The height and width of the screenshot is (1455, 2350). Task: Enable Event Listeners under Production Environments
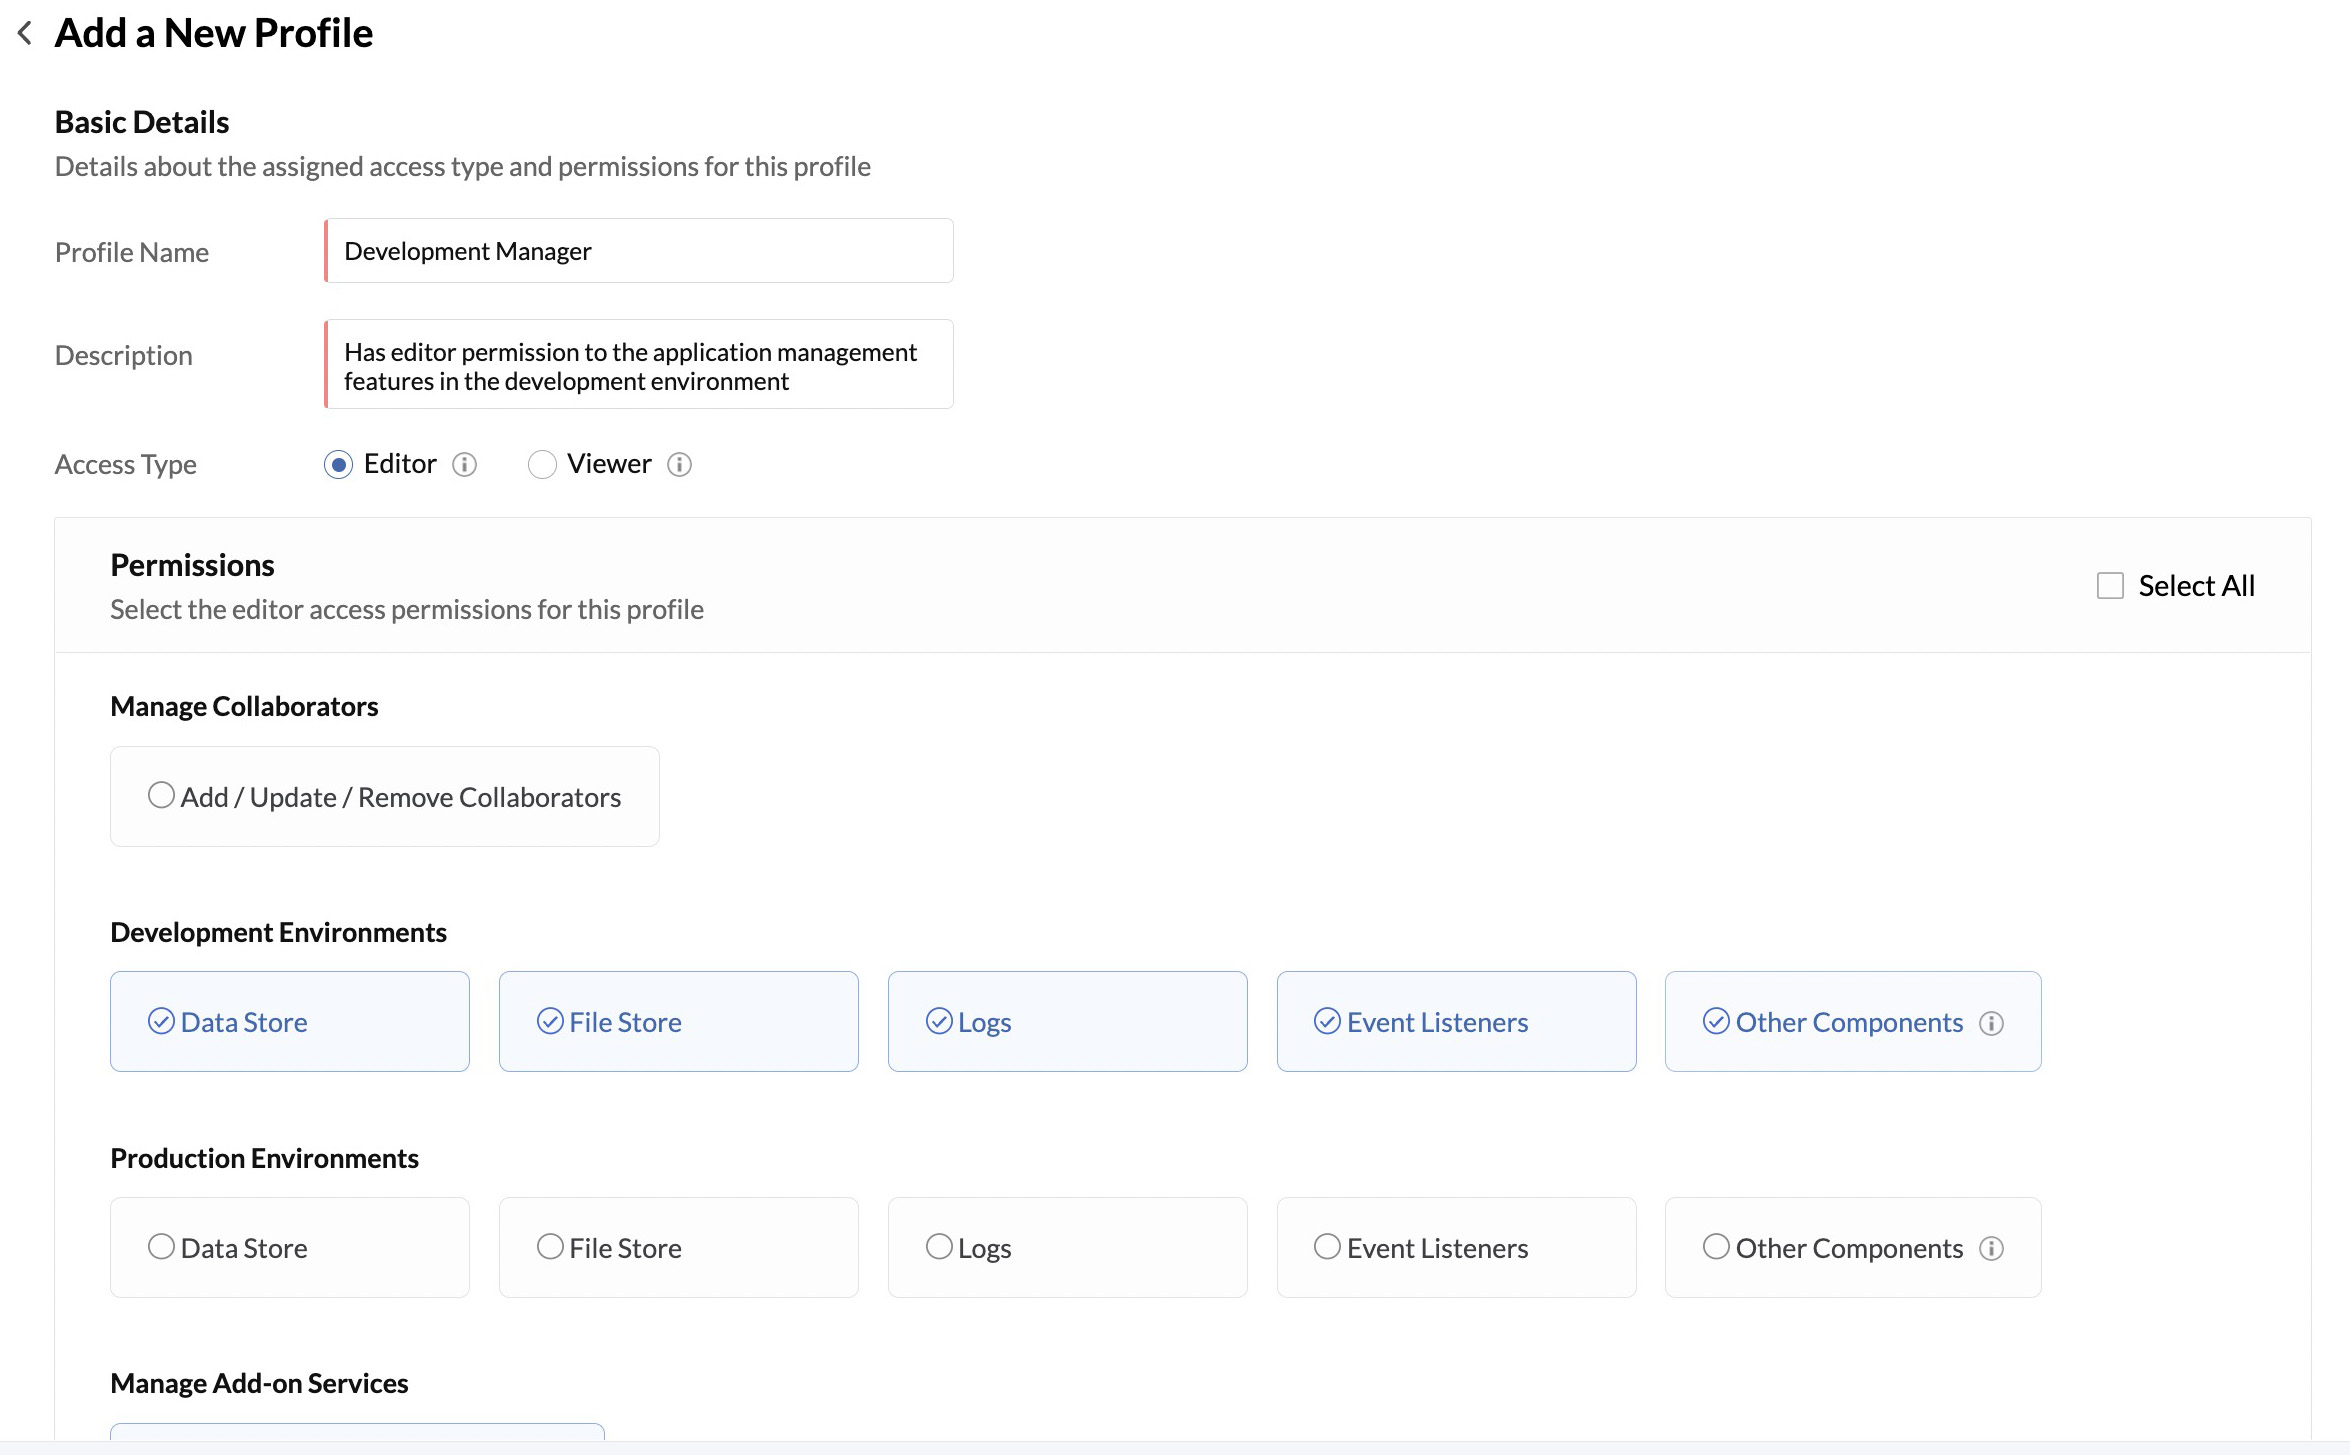pos(1328,1247)
